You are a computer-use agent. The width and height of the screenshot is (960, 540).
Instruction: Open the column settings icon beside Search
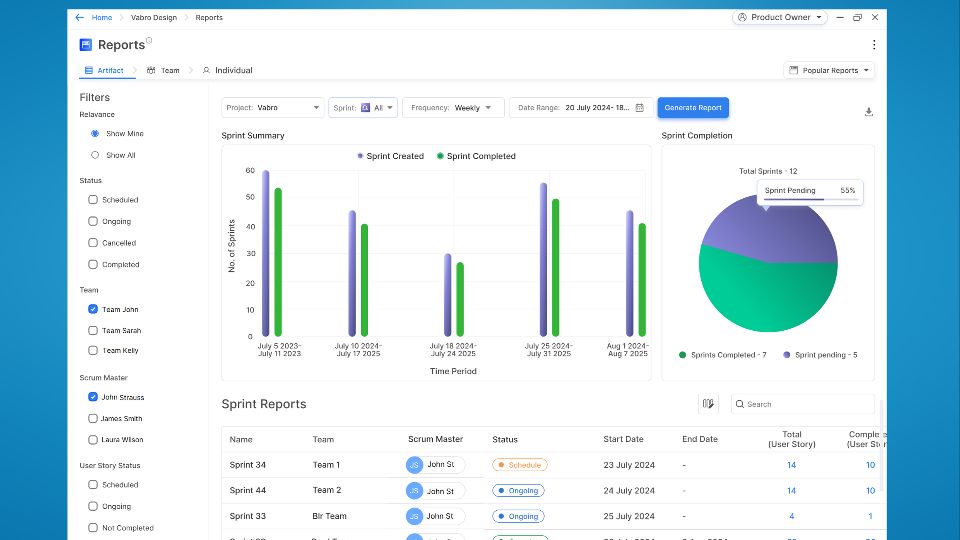point(708,404)
